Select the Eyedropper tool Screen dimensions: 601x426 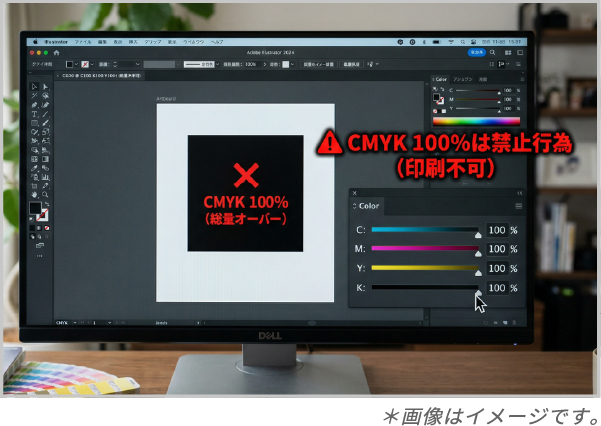[x=34, y=168]
